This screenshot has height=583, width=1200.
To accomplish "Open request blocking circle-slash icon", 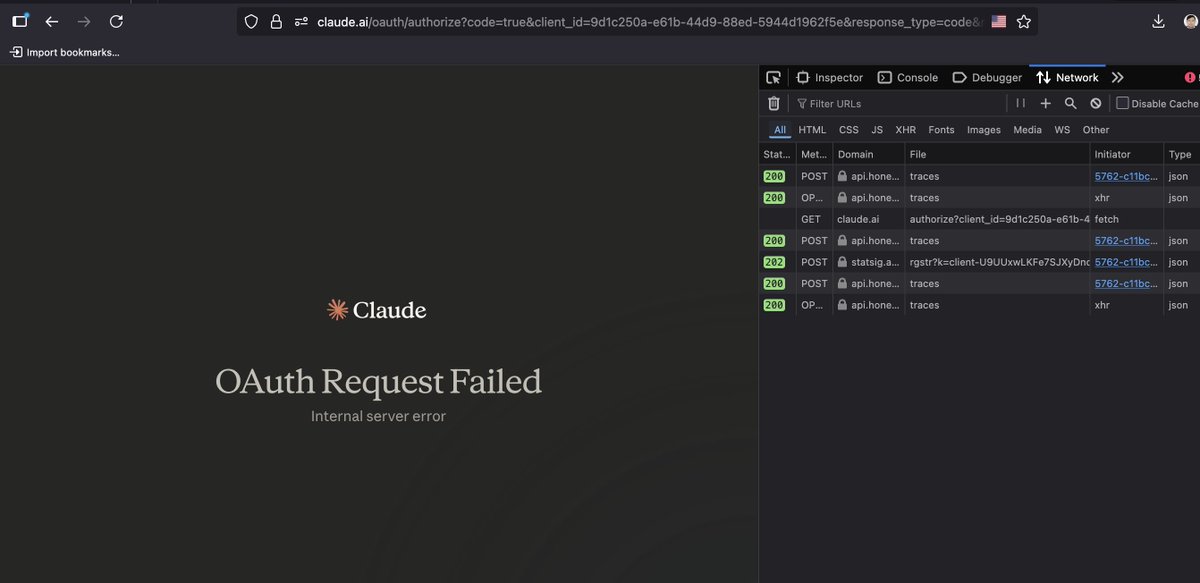I will pyautogui.click(x=1096, y=103).
